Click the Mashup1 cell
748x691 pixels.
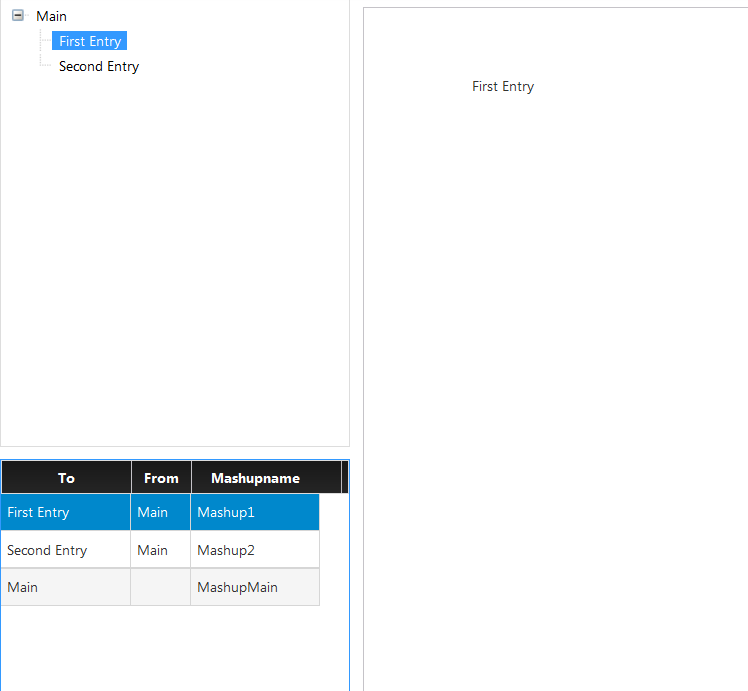255,512
